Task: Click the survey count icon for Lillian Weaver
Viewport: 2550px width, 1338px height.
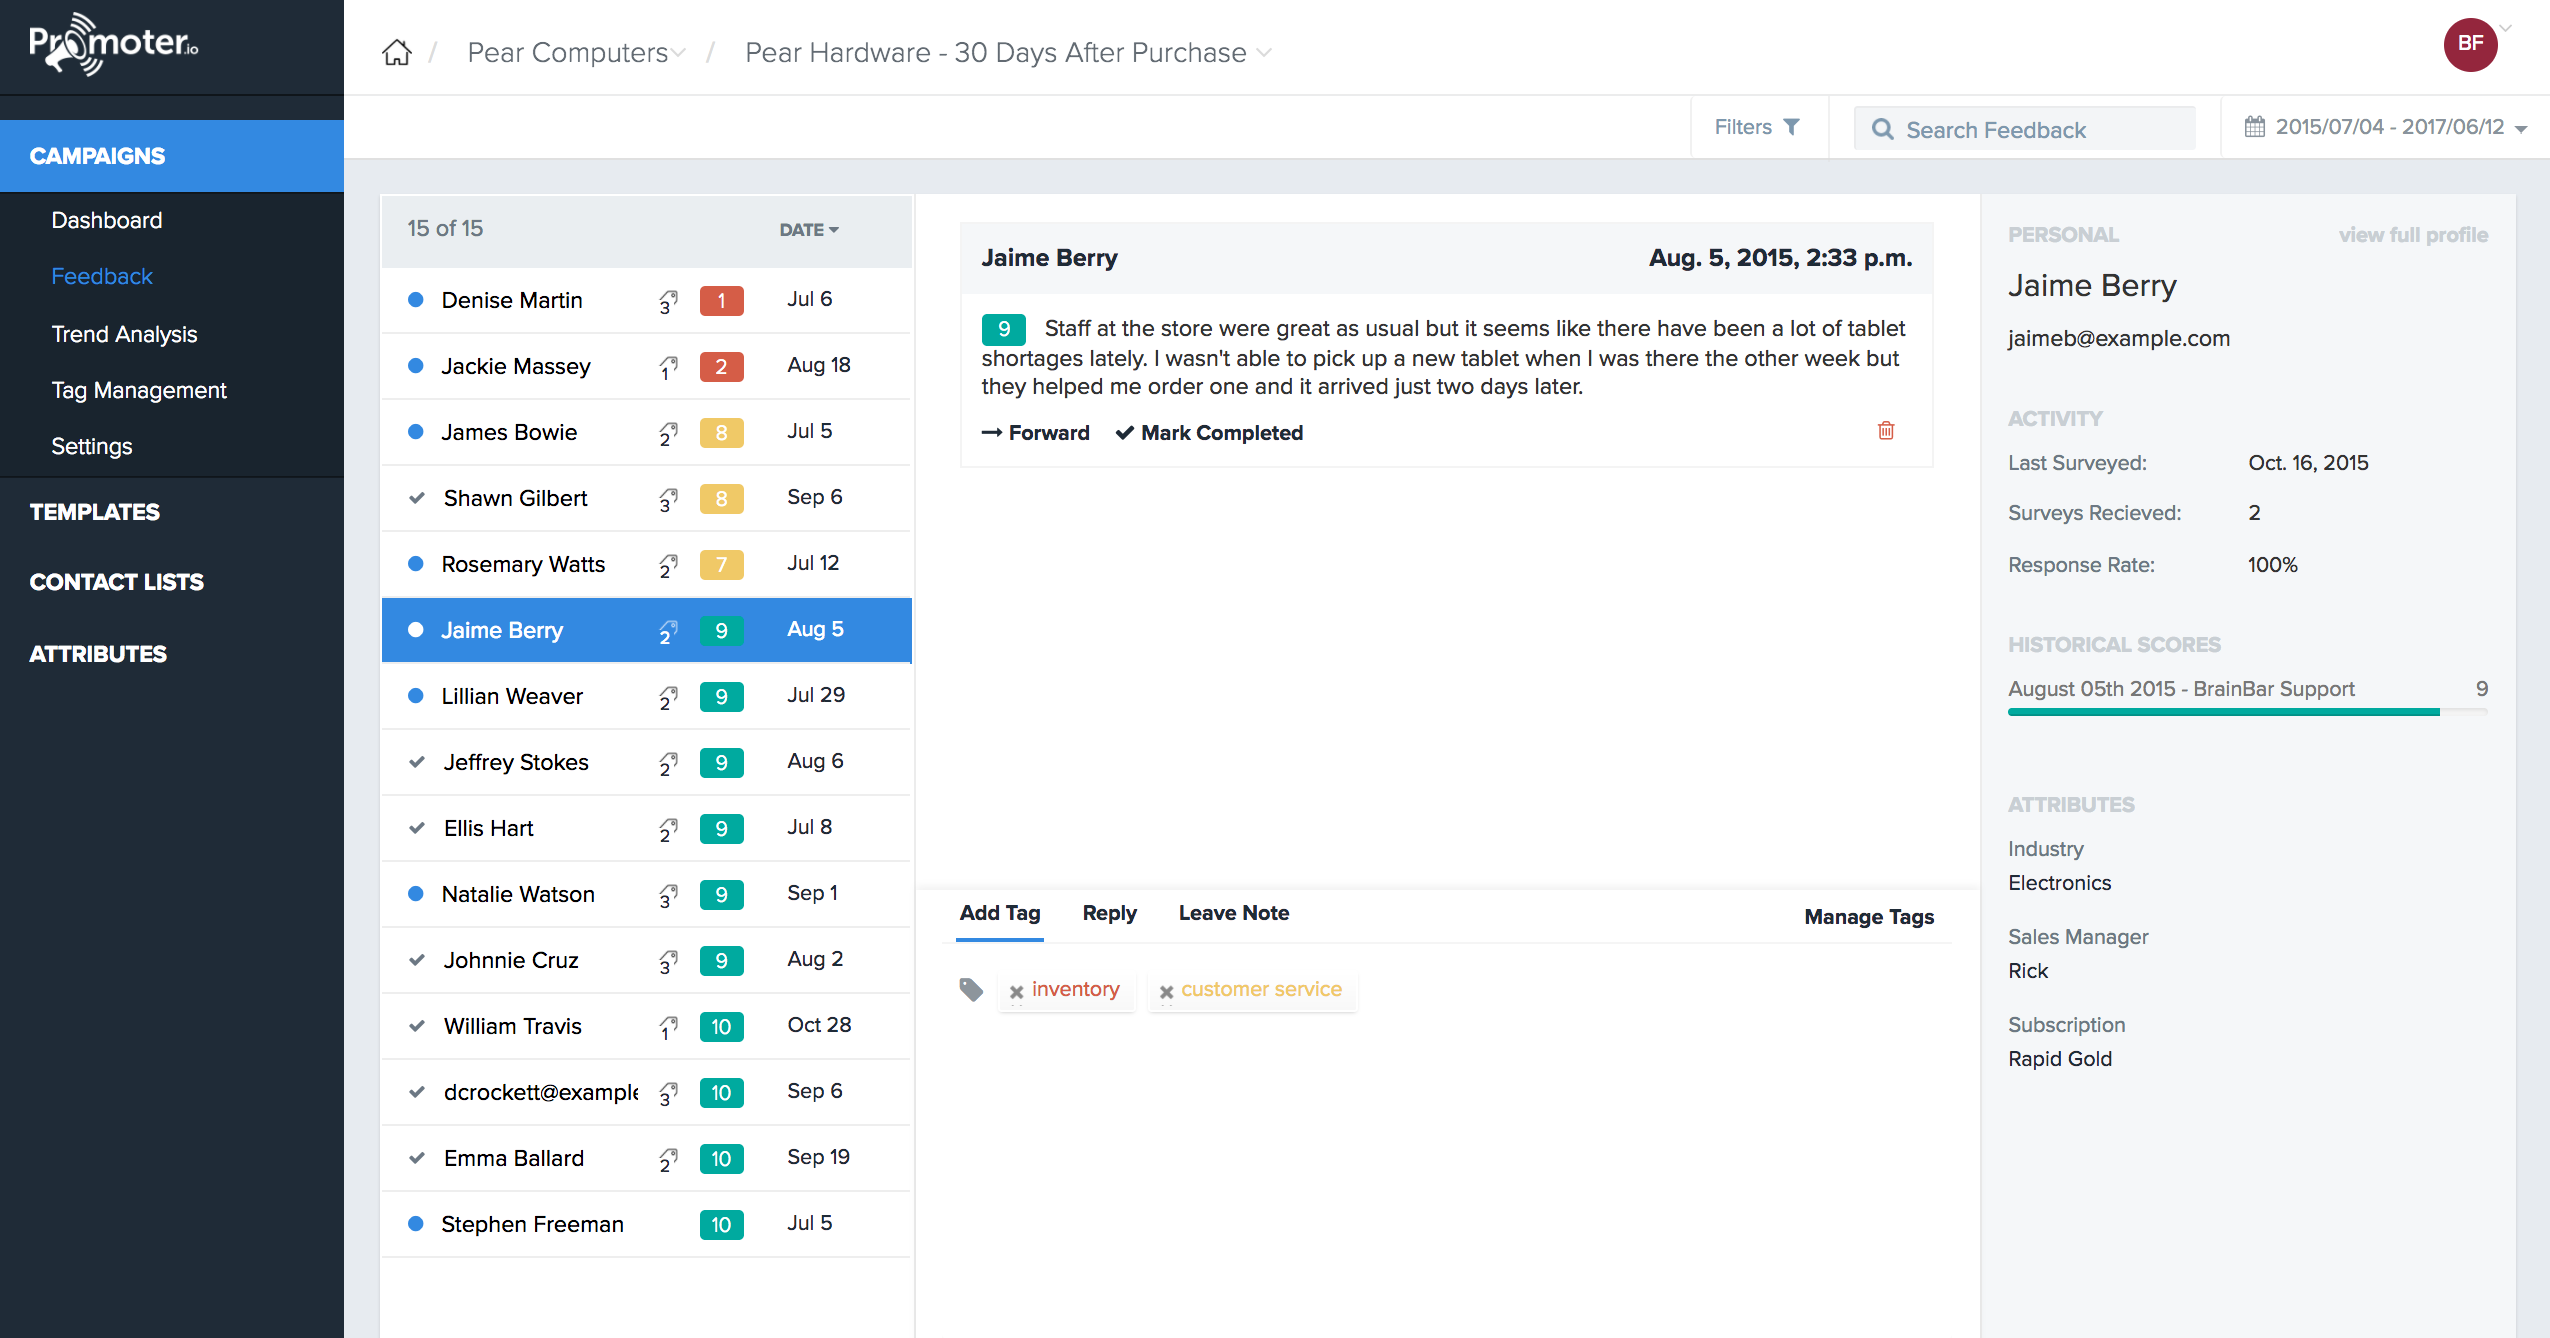Action: tap(668, 697)
